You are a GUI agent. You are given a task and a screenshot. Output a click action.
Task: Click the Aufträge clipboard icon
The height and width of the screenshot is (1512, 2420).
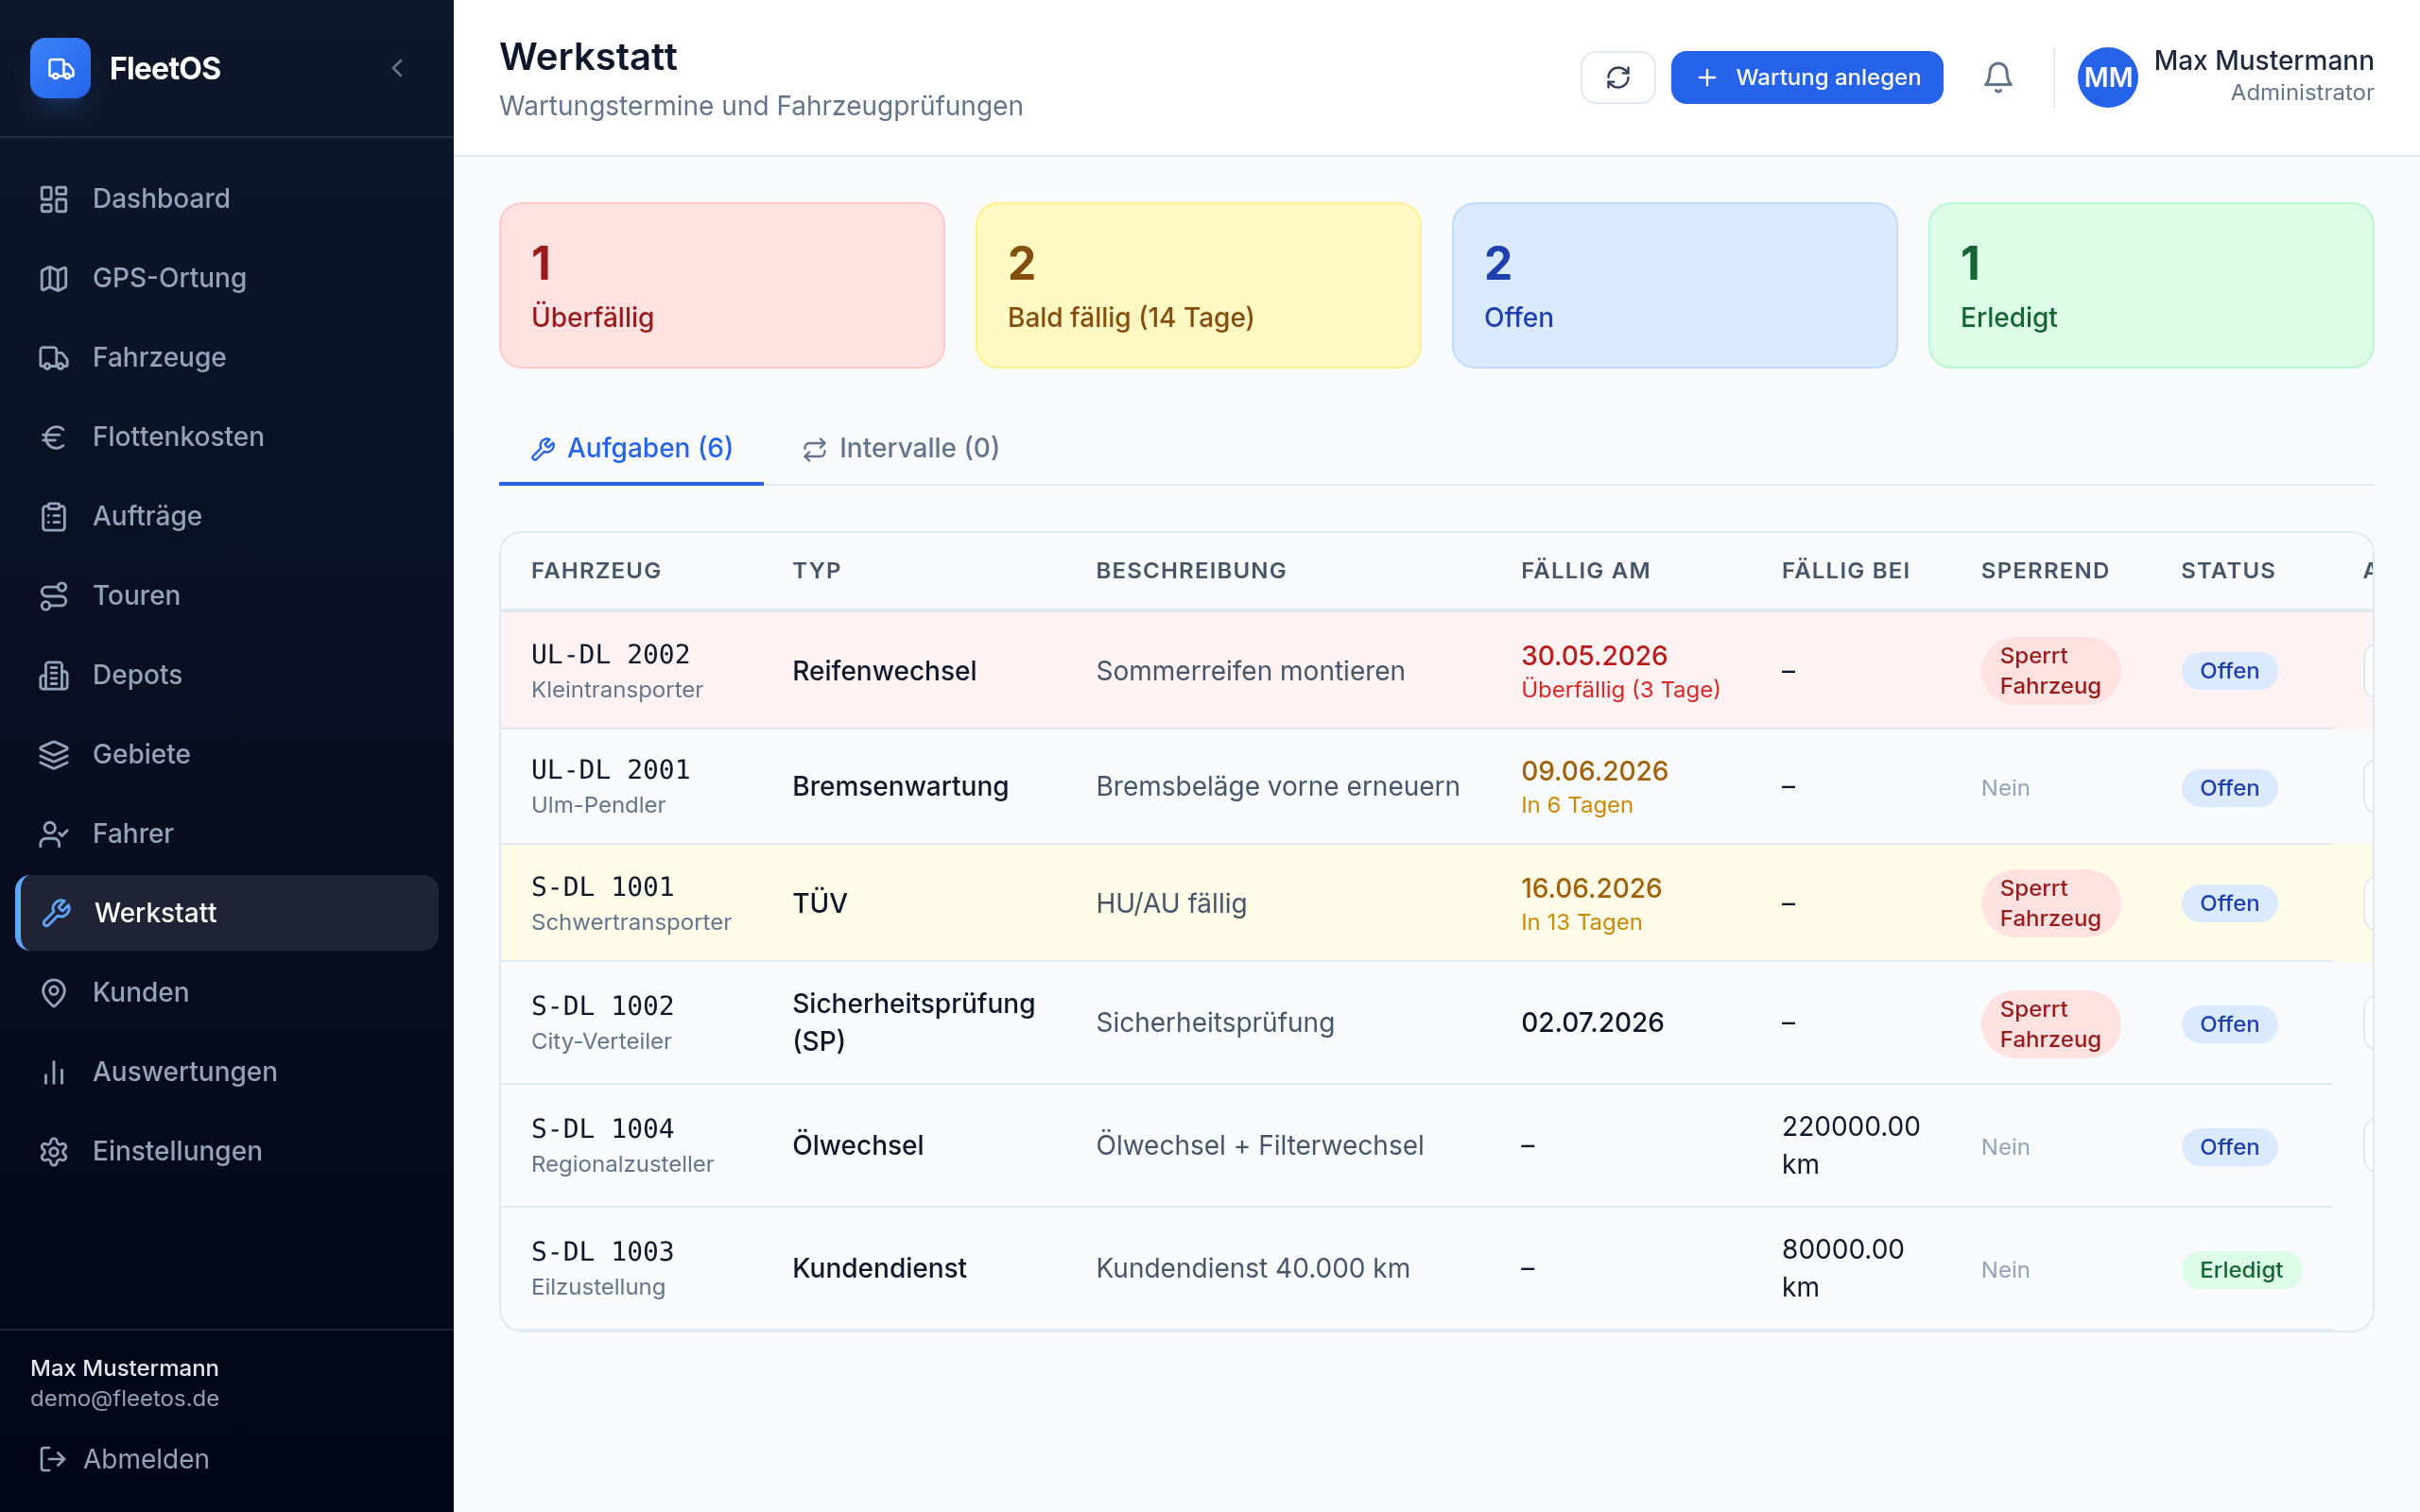click(x=54, y=516)
